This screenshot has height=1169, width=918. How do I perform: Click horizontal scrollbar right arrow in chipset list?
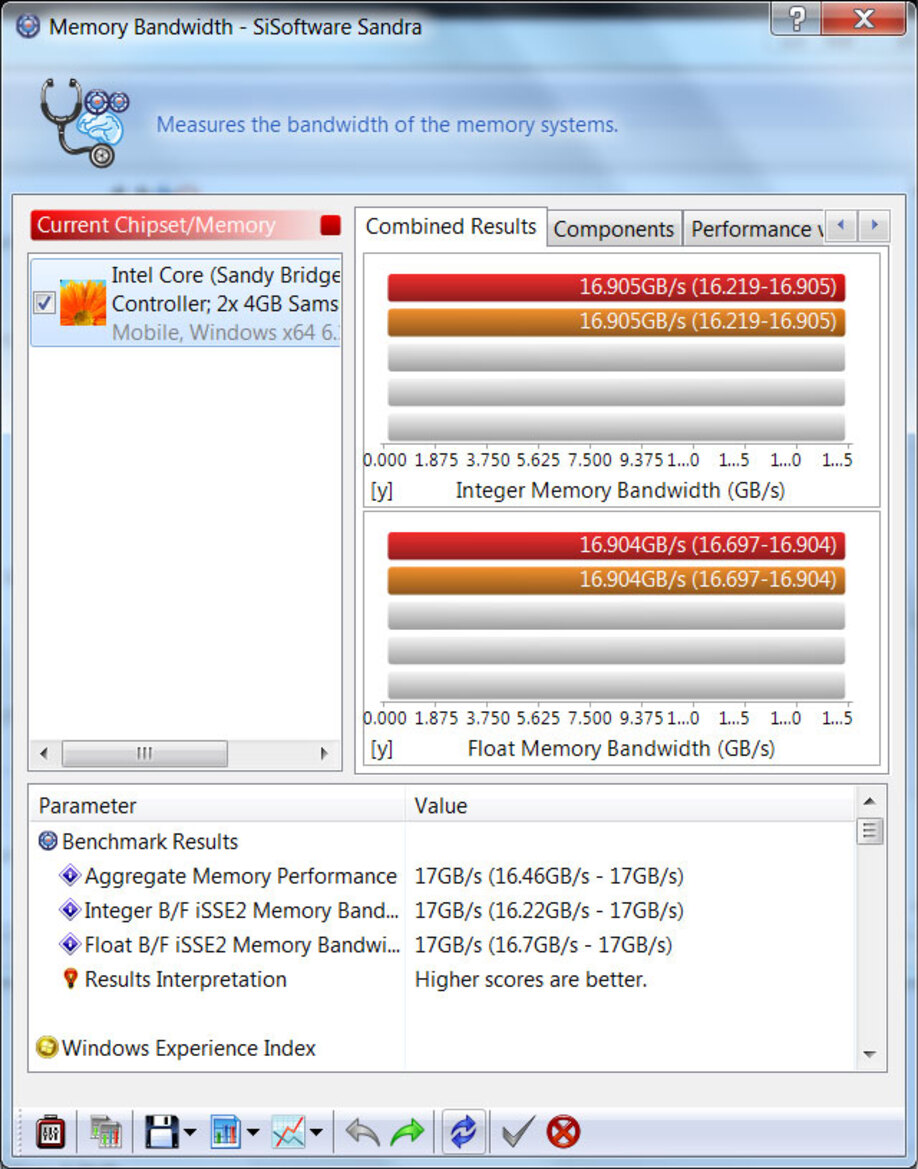[x=324, y=753]
